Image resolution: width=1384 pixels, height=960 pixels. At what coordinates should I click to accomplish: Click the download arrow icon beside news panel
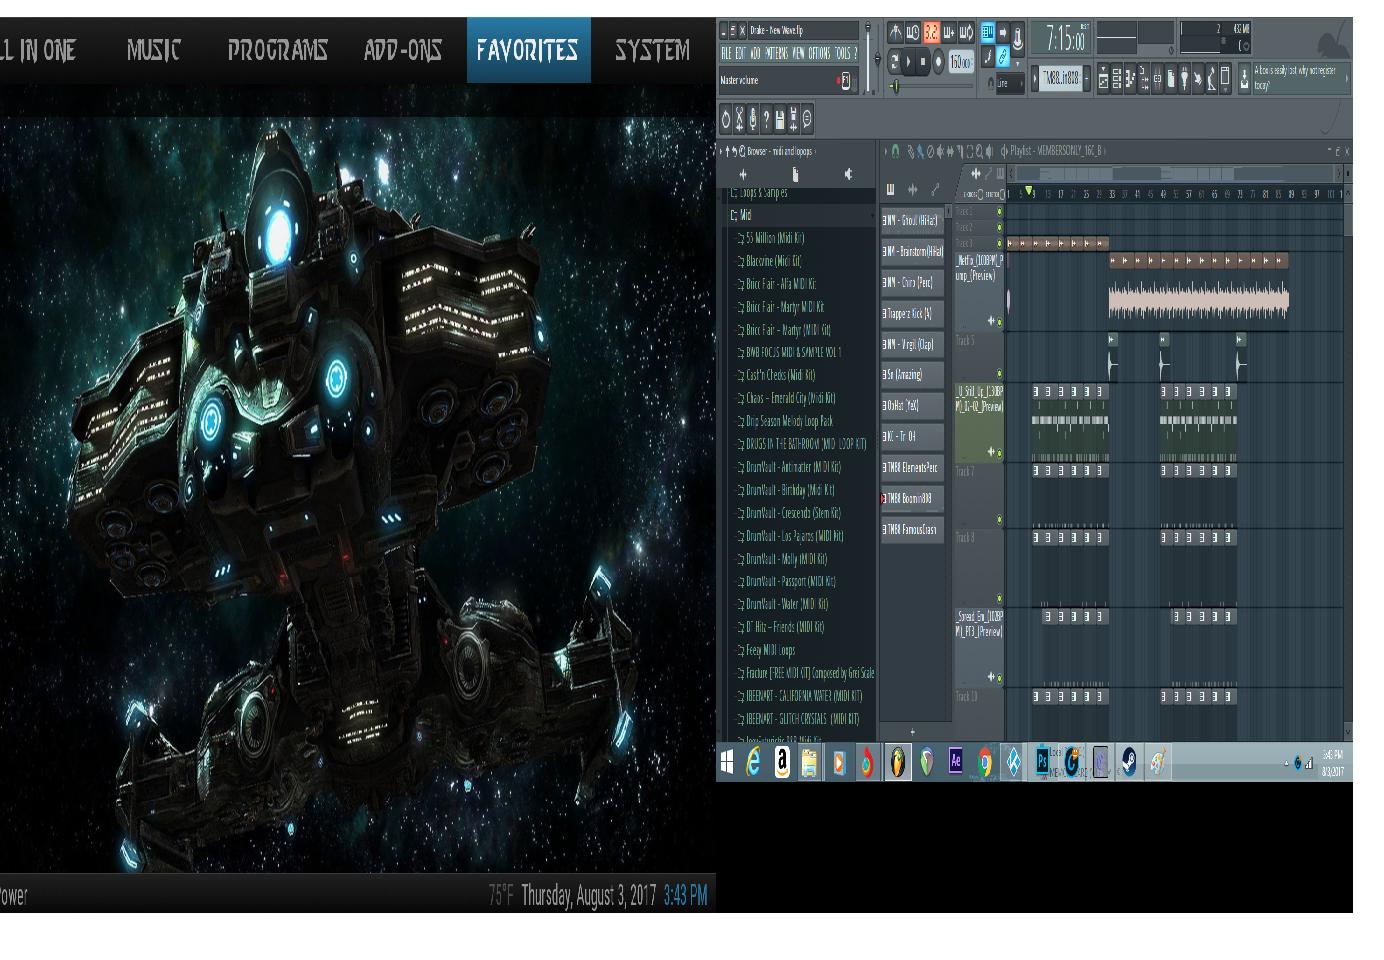pyautogui.click(x=1244, y=79)
